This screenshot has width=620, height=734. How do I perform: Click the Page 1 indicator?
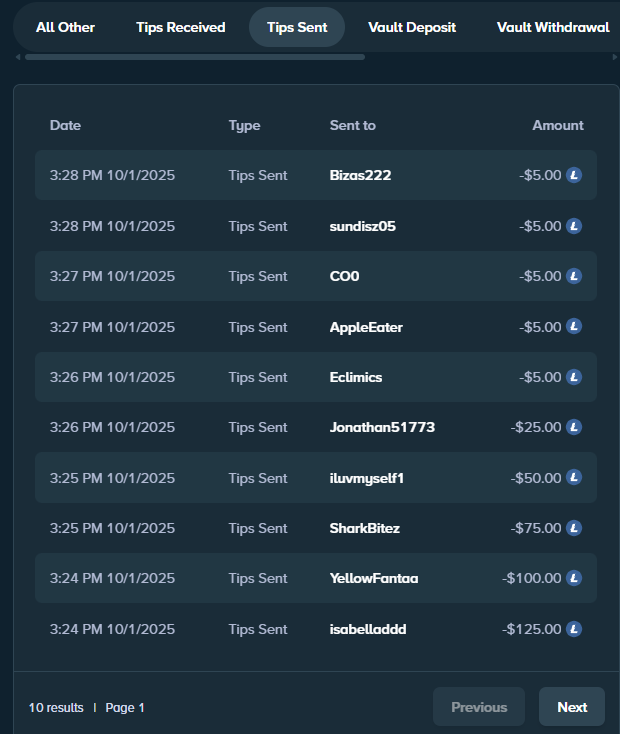(x=125, y=708)
